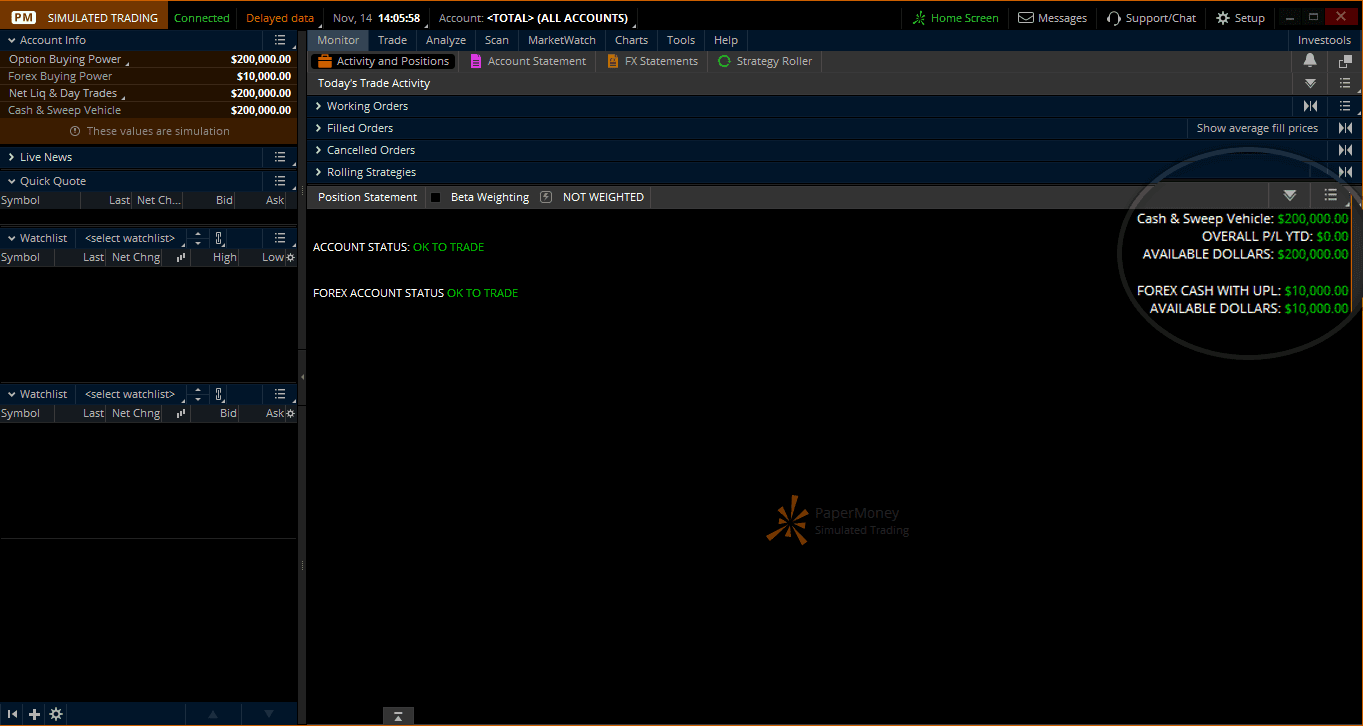Enable the Beta Weighting checkbox
This screenshot has height=726, width=1363.
435,197
